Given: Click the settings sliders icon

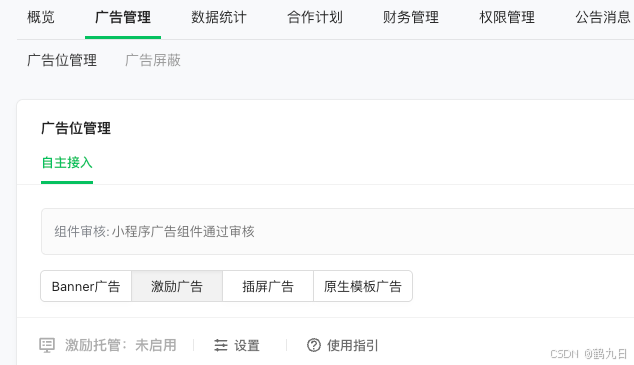Looking at the screenshot, I should [221, 345].
